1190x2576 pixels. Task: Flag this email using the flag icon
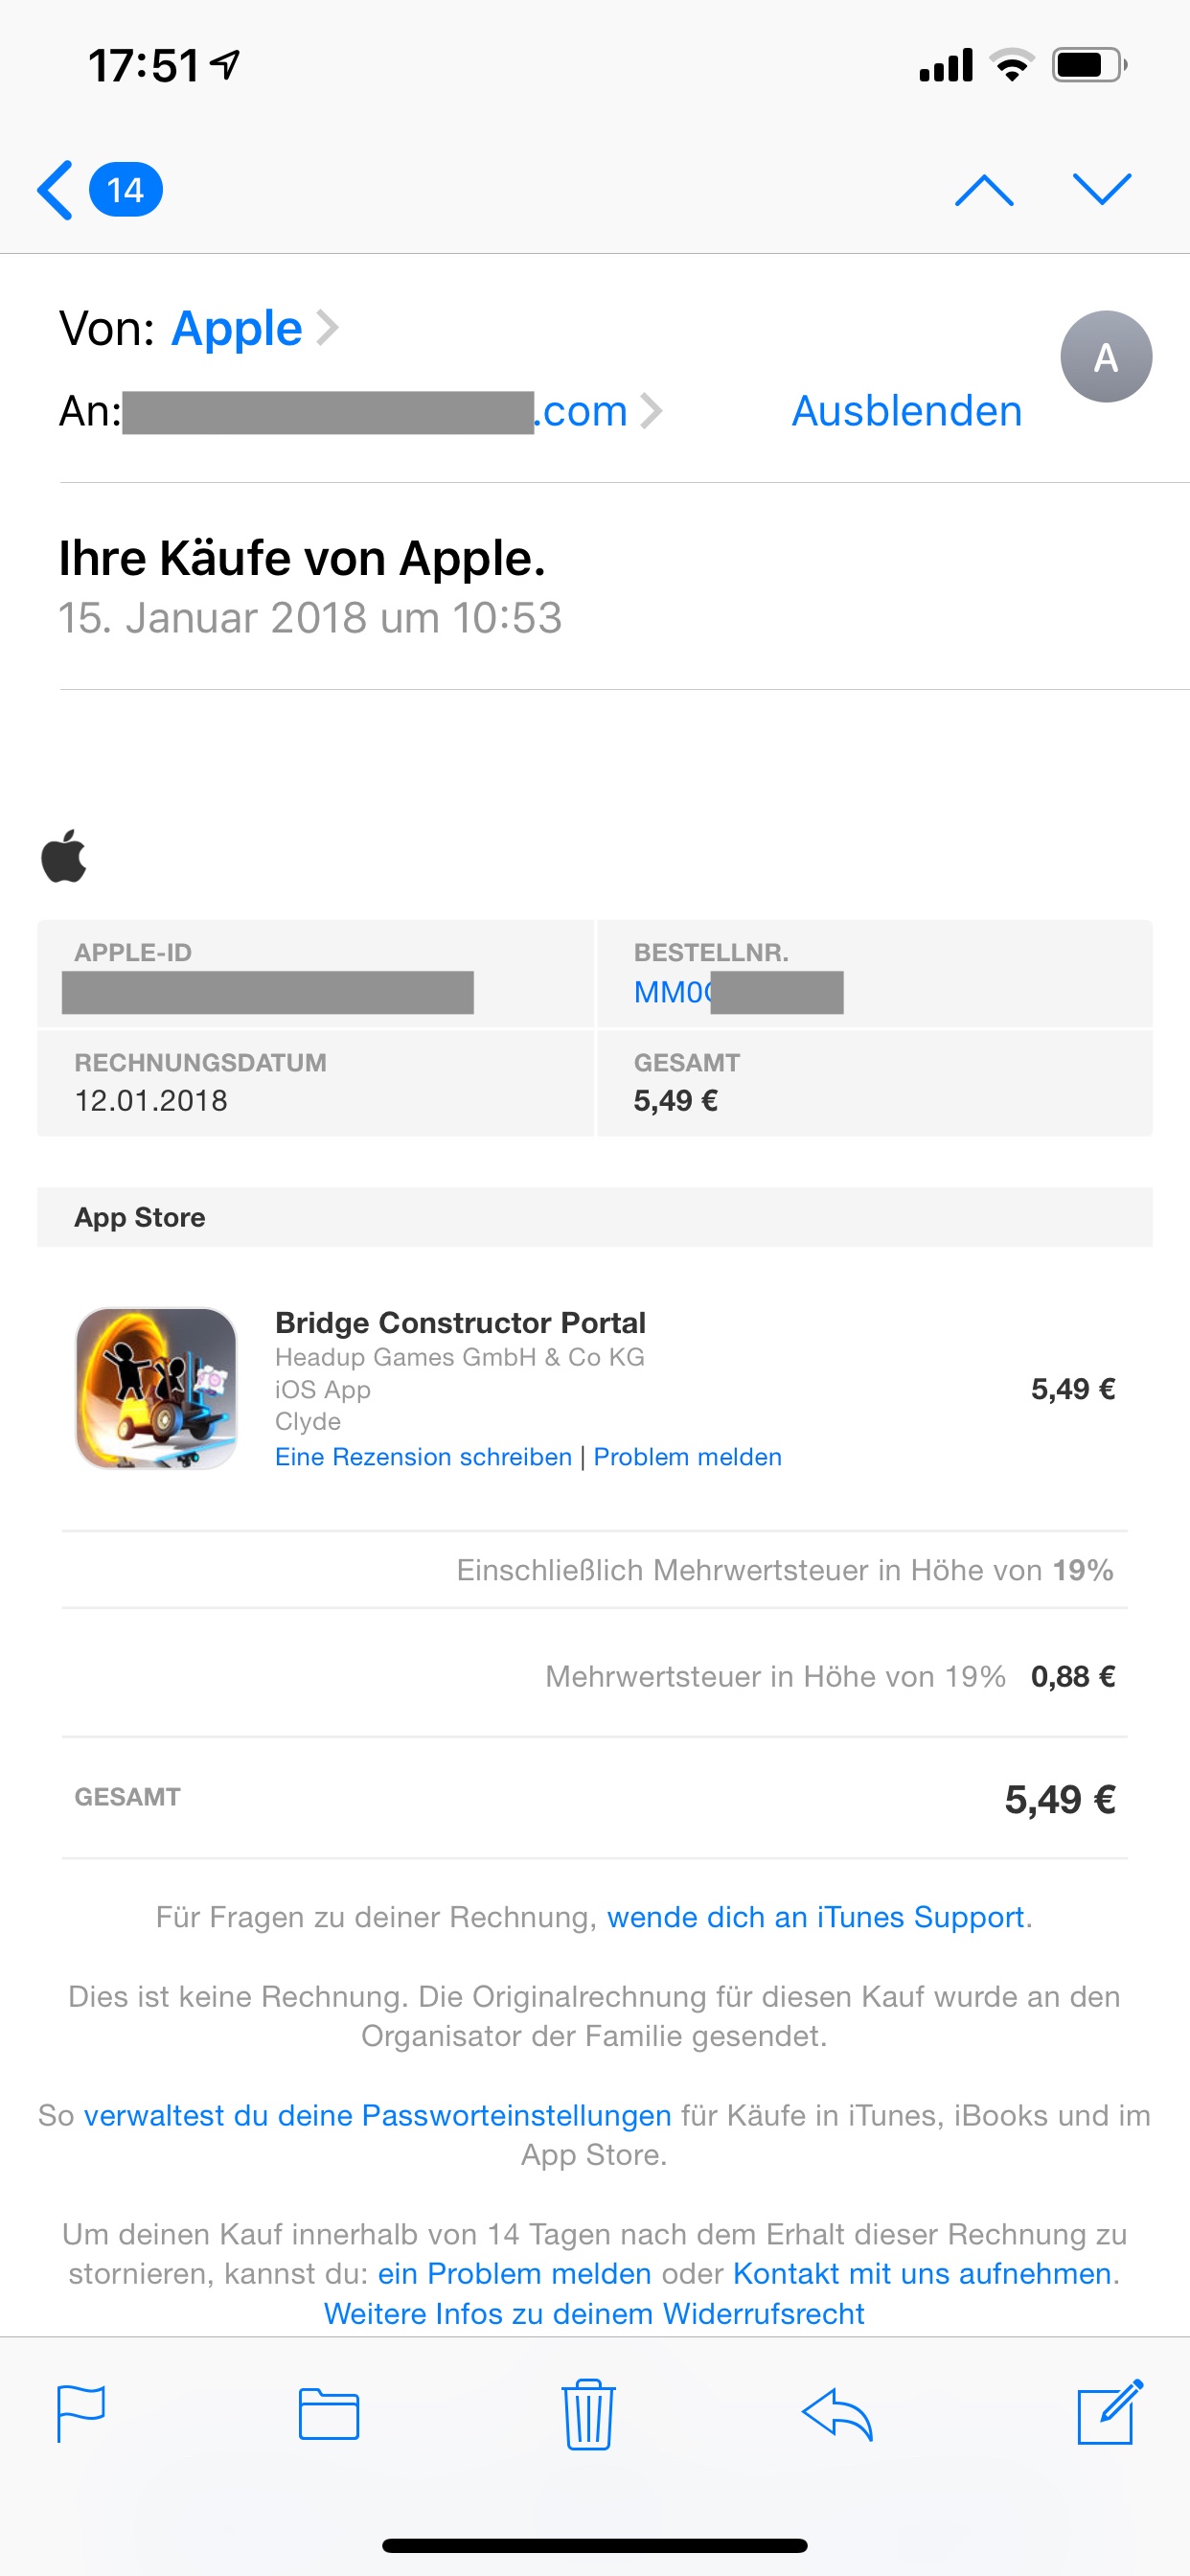point(81,2414)
